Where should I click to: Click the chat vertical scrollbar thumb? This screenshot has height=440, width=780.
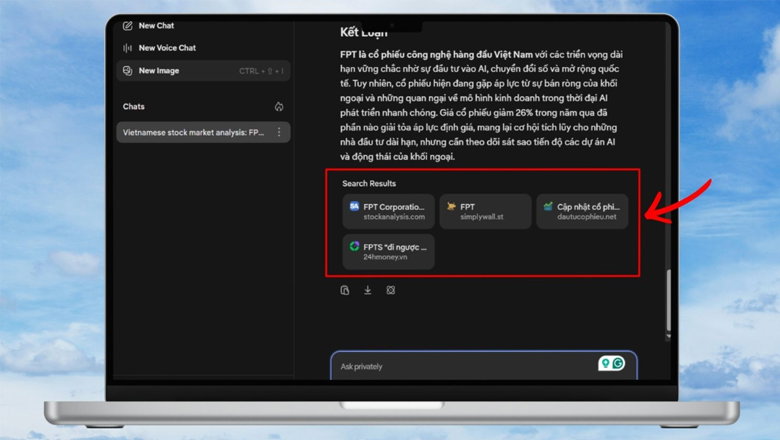(668, 301)
